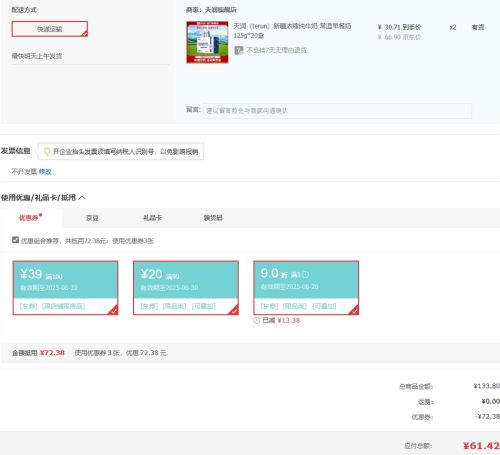500x455 pixels.
Task: Deselect the ¥20 off 99 coupon
Action: coord(186,288)
